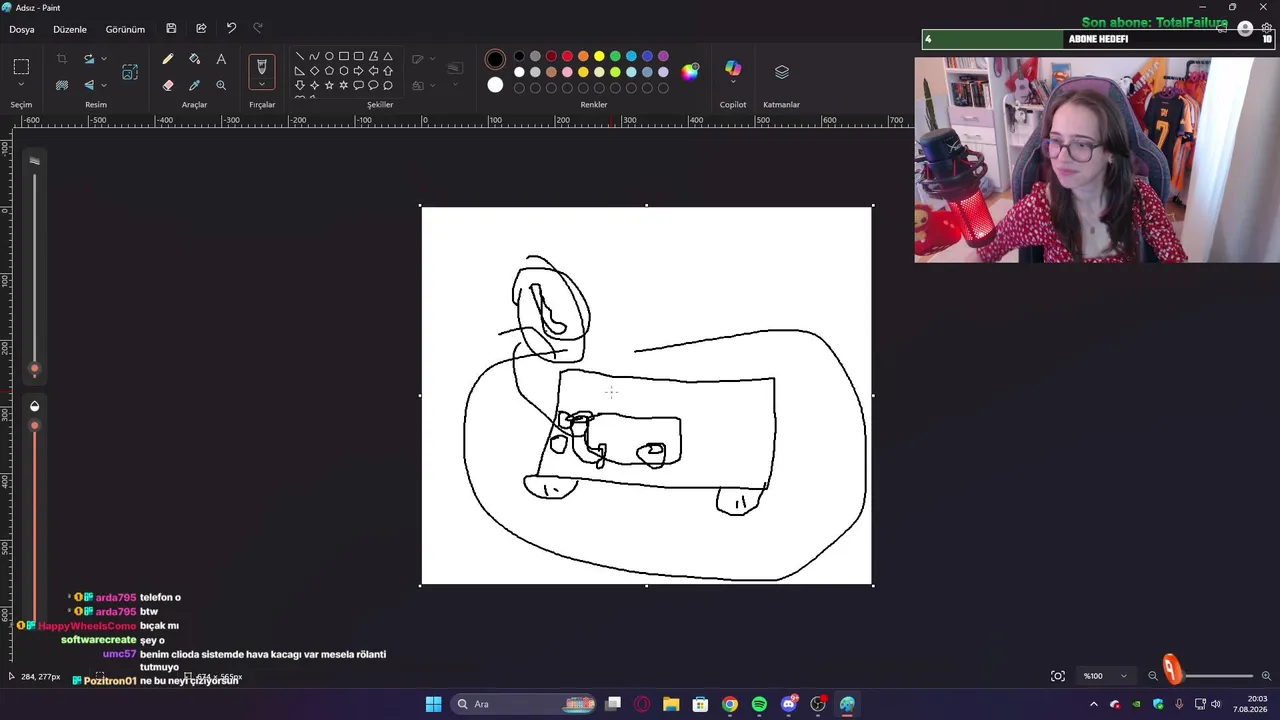Click the Save icon in title bar
Screen dimensions: 1280x720
click(172, 29)
